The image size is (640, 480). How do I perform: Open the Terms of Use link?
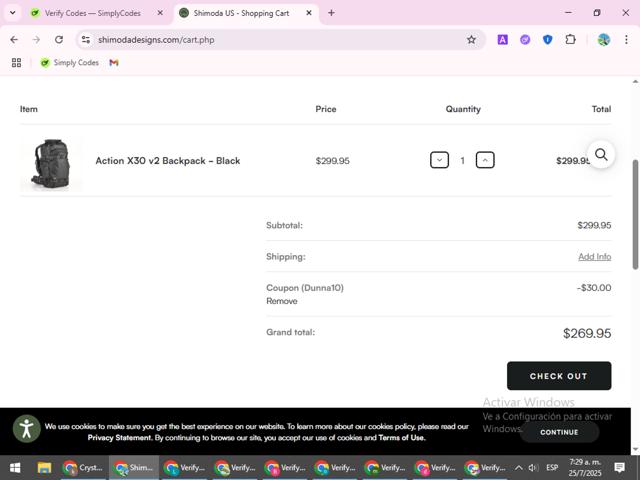coord(401,438)
